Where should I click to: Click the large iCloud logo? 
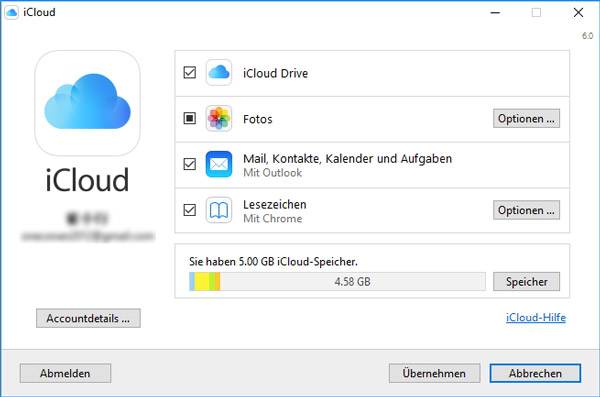87,103
